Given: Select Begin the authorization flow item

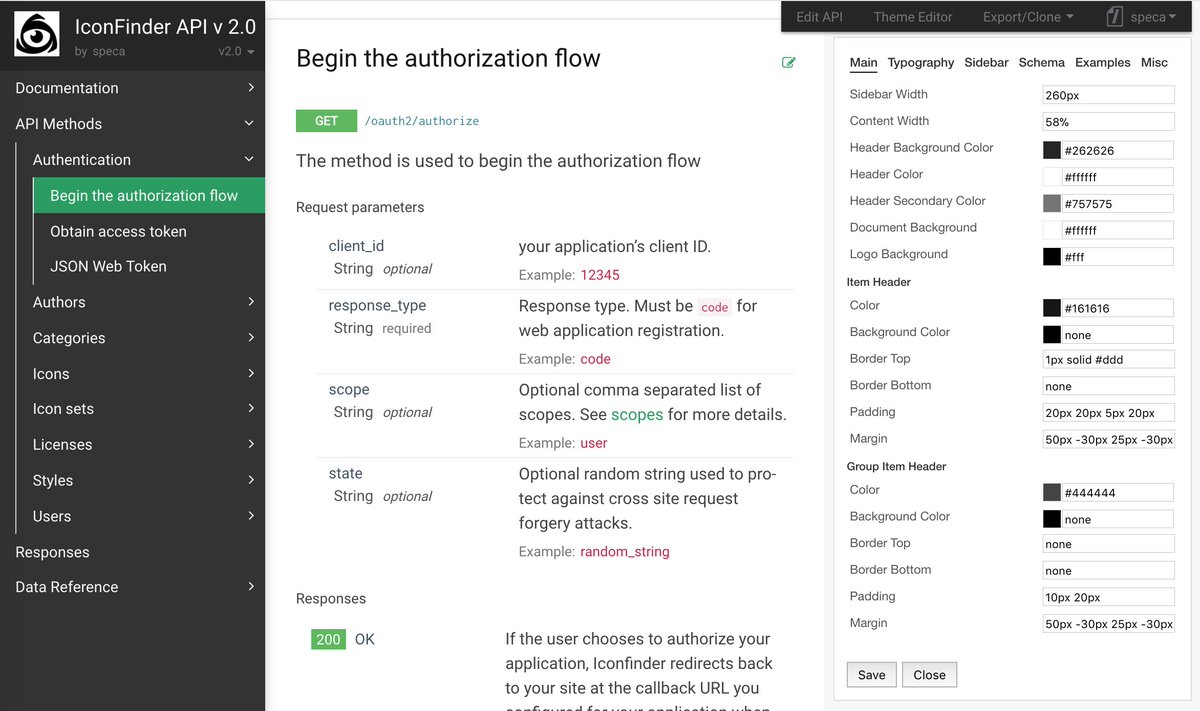Looking at the screenshot, I should 149,195.
